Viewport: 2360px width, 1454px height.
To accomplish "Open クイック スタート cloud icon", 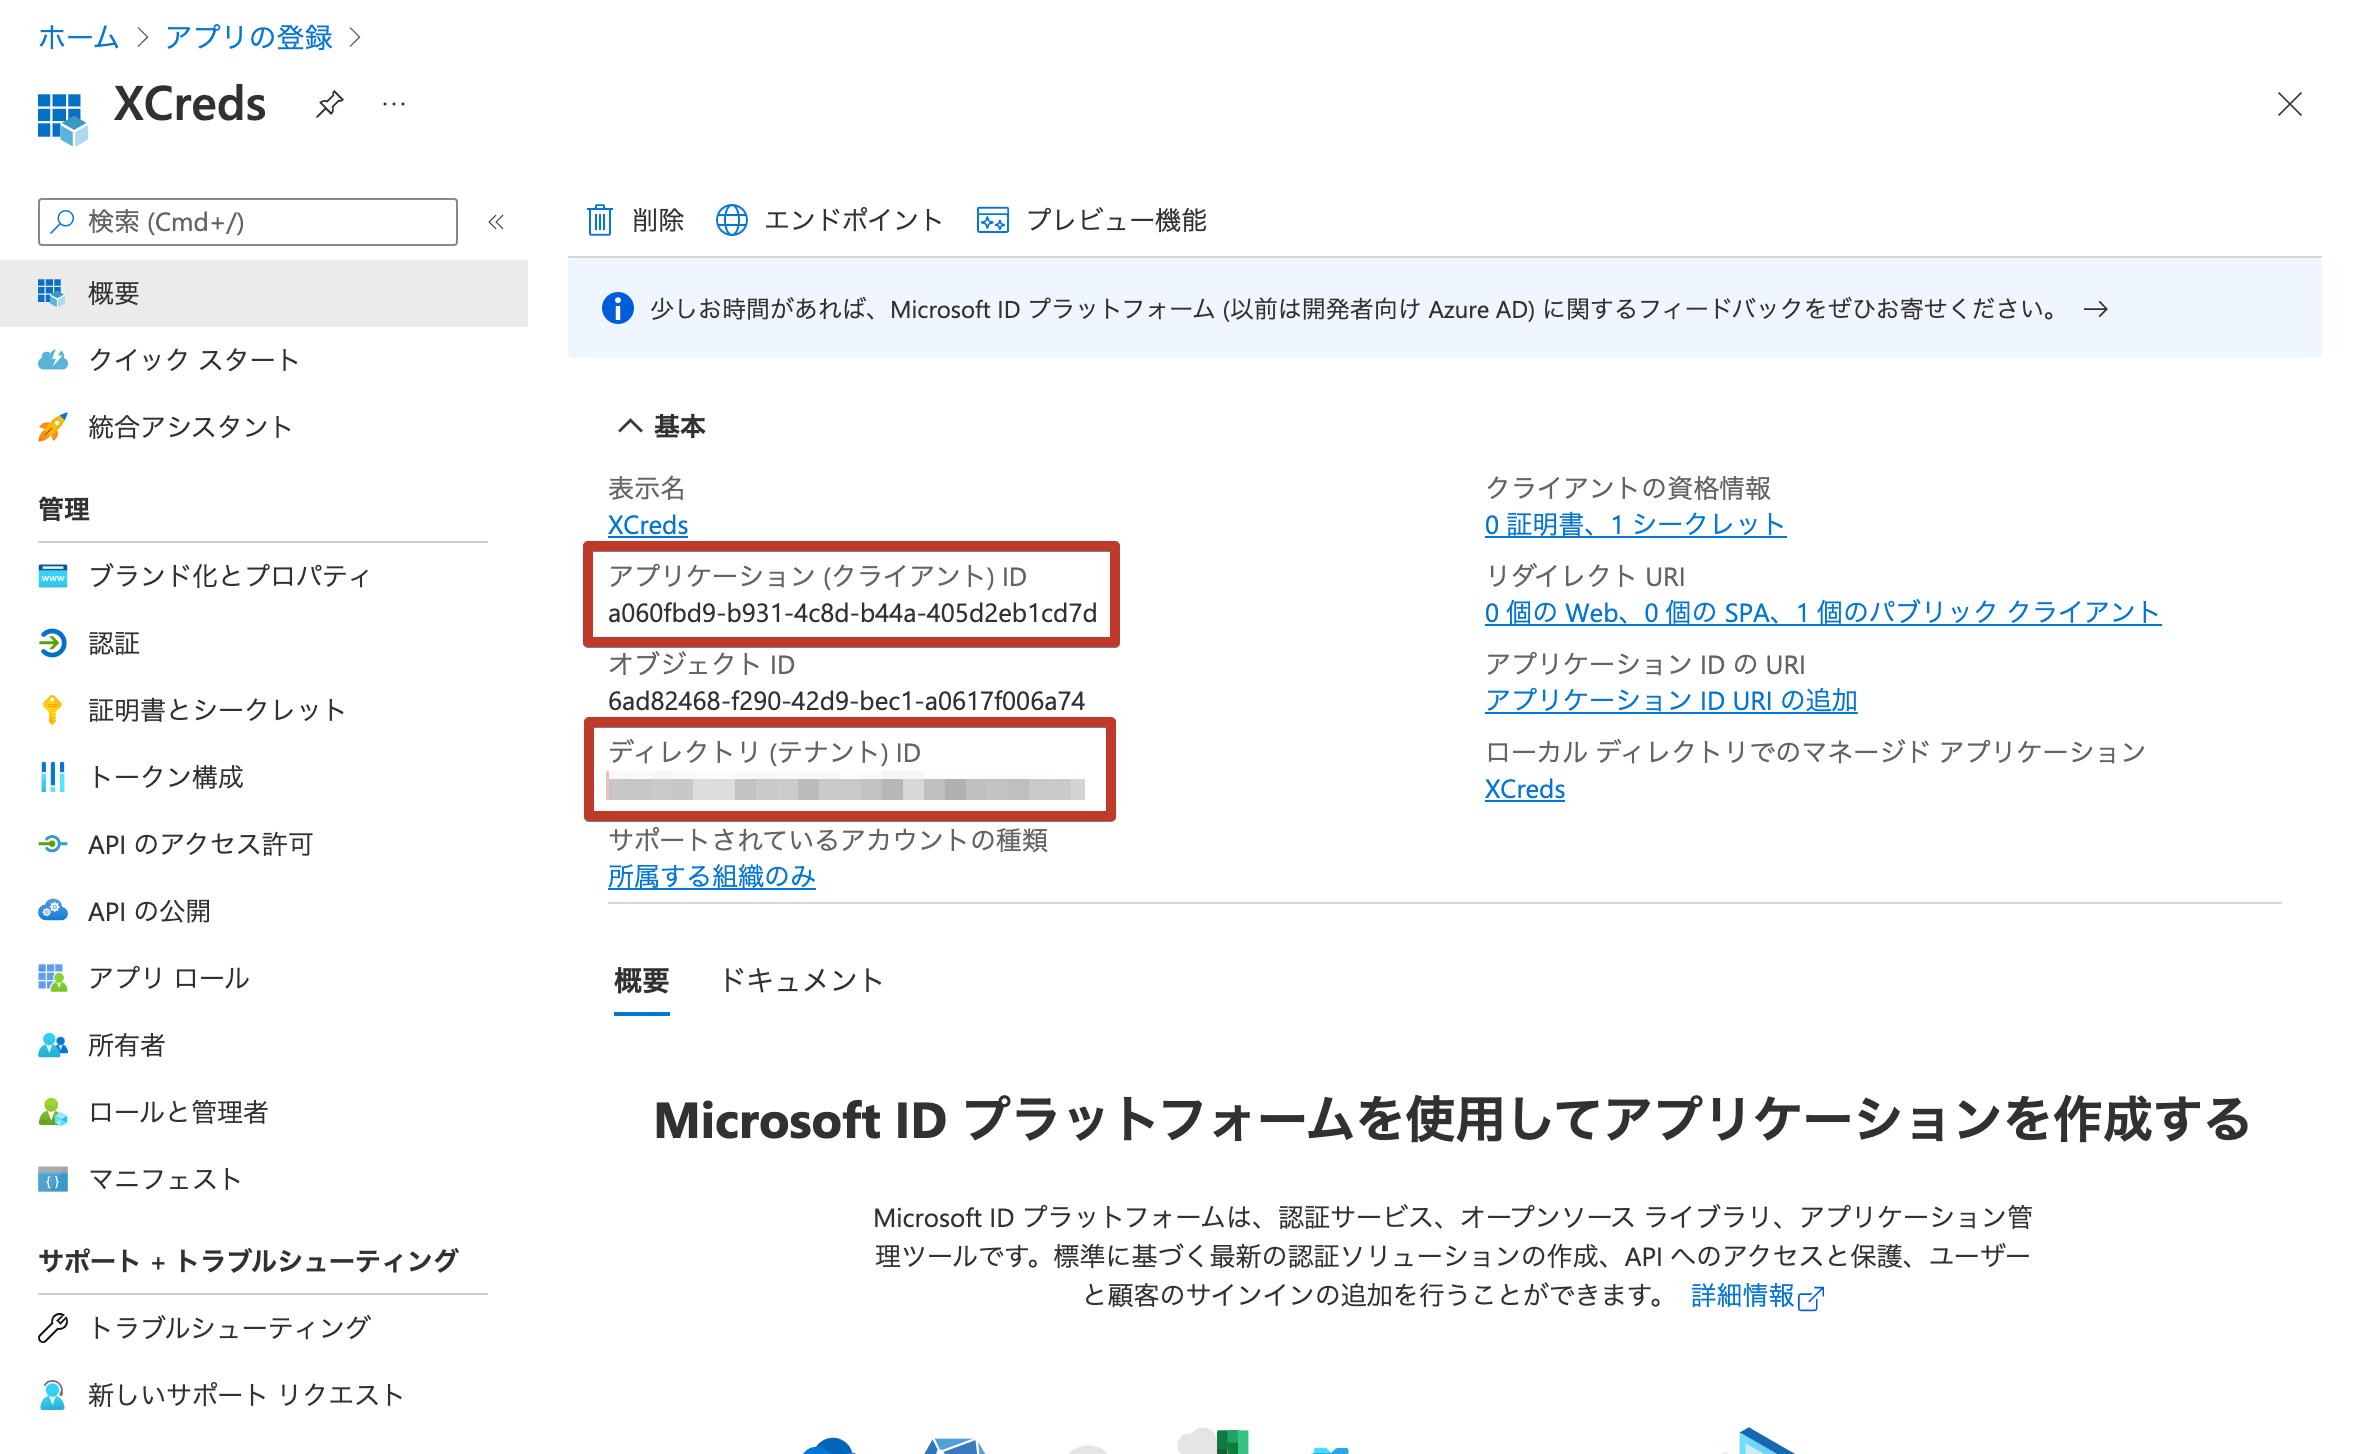I will click(52, 360).
